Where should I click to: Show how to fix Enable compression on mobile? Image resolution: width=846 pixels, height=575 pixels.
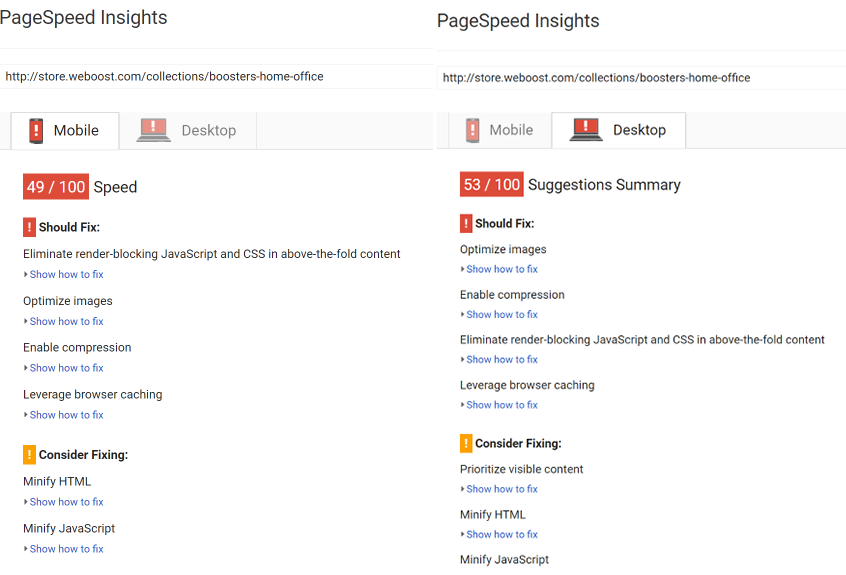click(x=66, y=368)
